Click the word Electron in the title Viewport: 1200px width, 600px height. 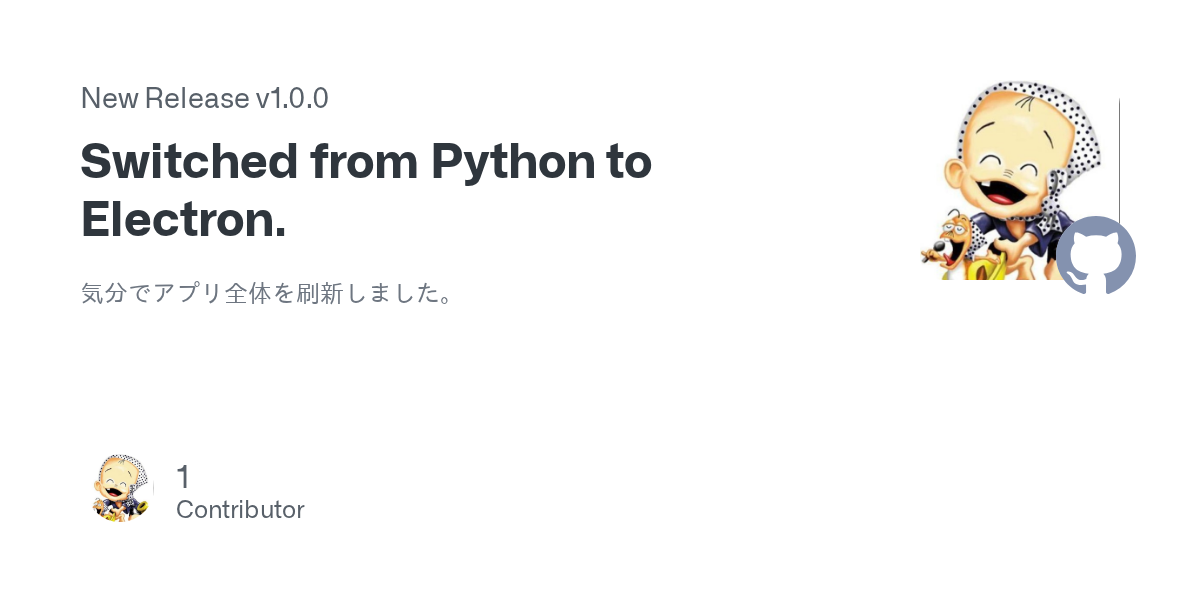pos(183,219)
